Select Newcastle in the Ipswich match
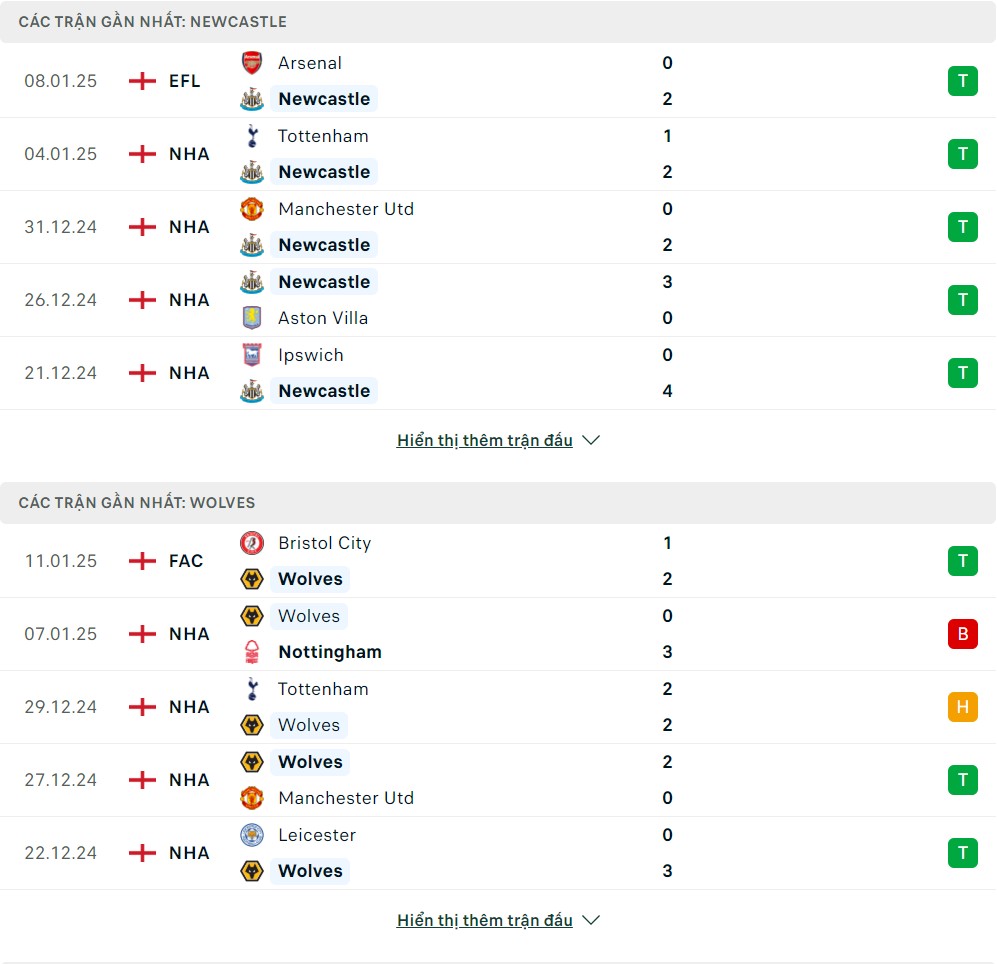Image resolution: width=997 pixels, height=964 pixels. point(324,390)
